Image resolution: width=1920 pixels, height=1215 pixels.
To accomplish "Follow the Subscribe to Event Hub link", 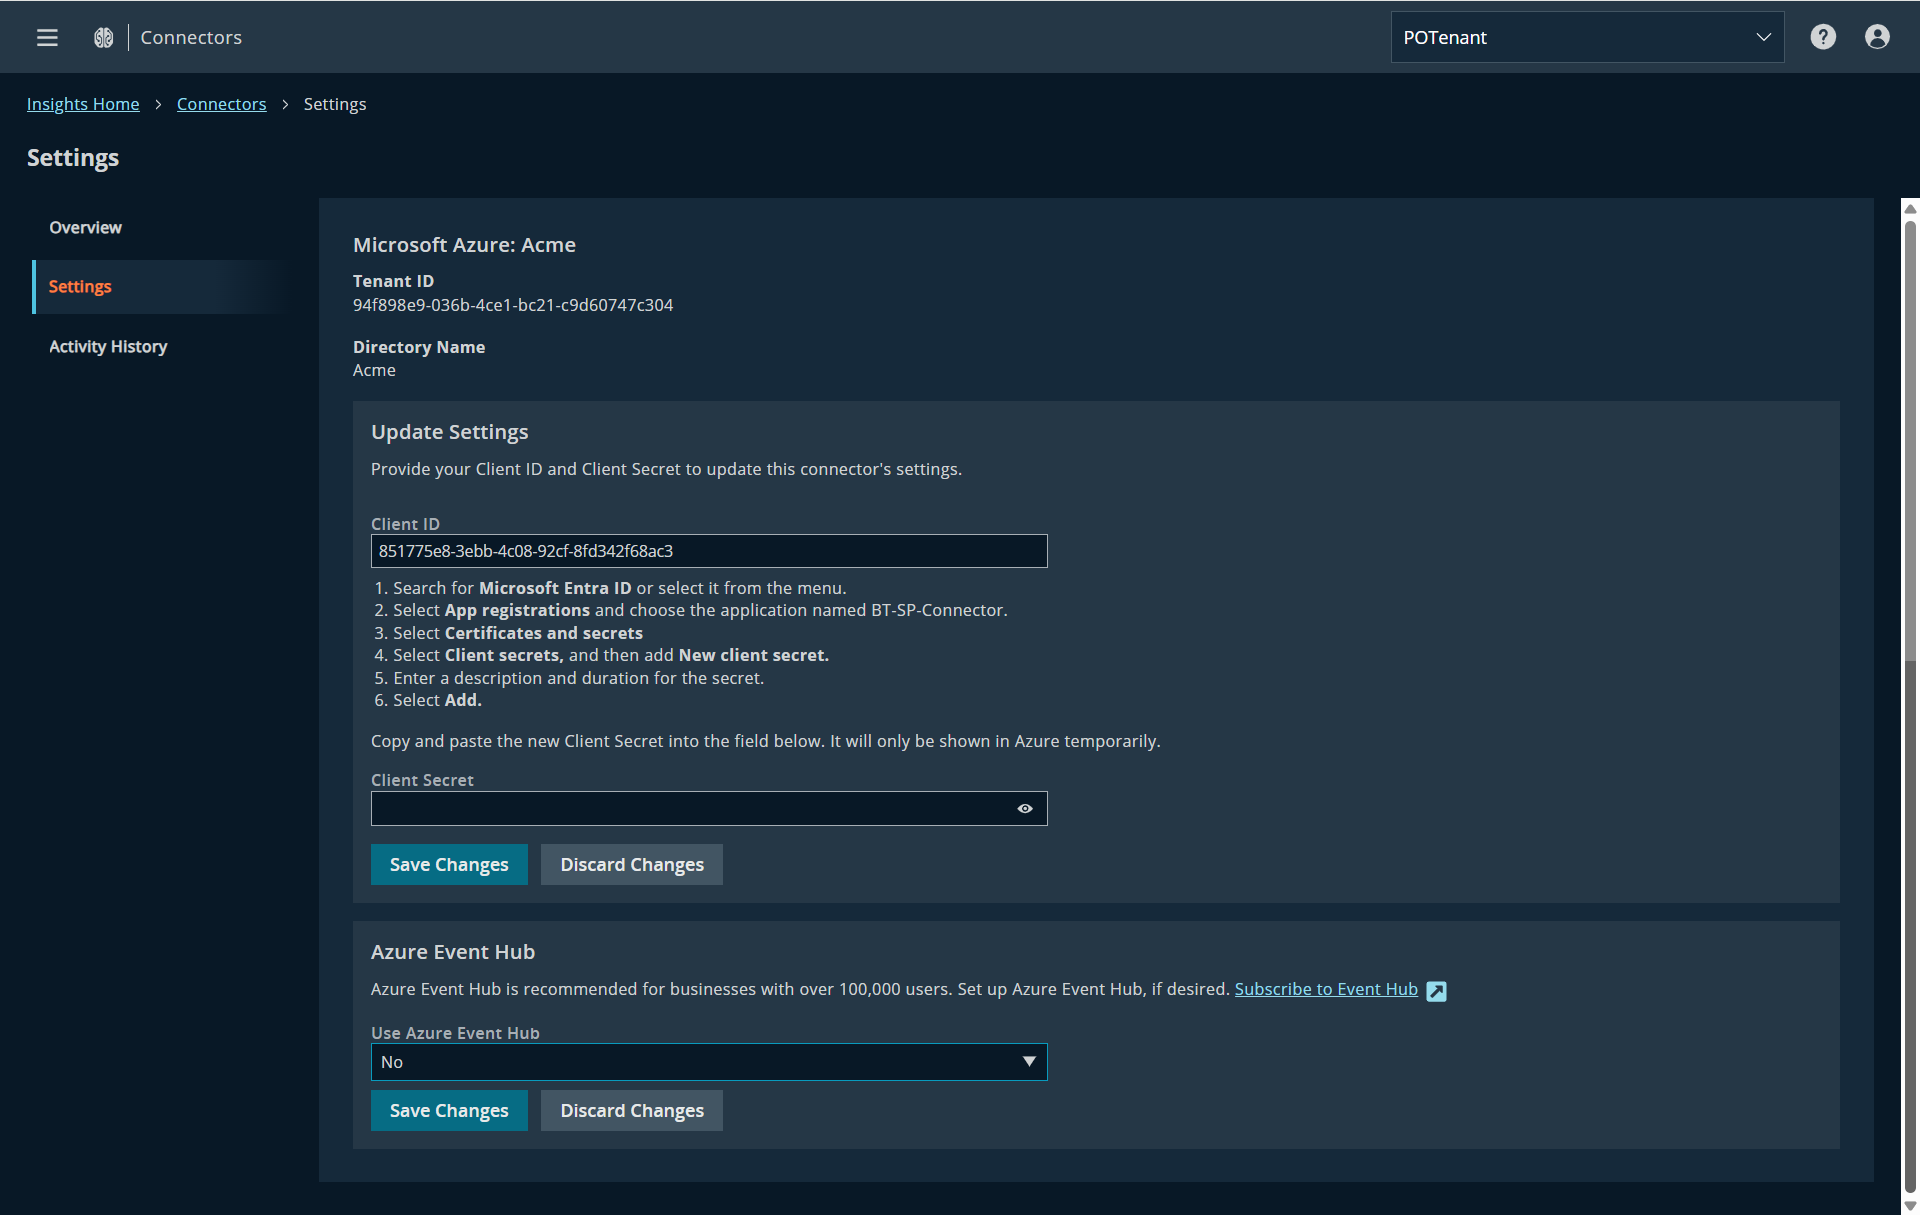I will [x=1325, y=989].
